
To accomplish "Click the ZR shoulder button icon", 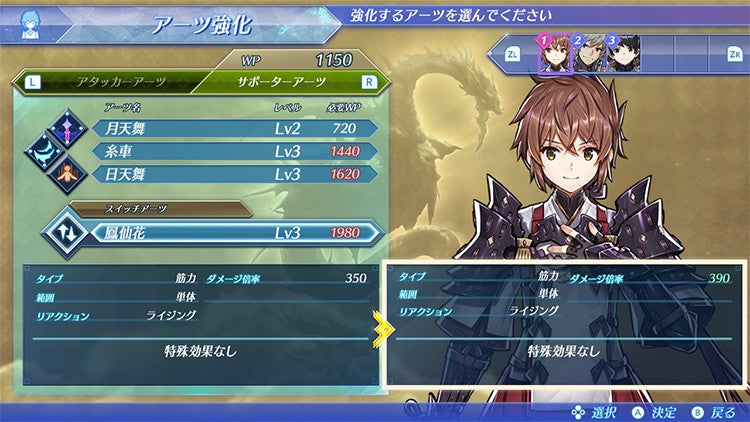I will tap(735, 54).
